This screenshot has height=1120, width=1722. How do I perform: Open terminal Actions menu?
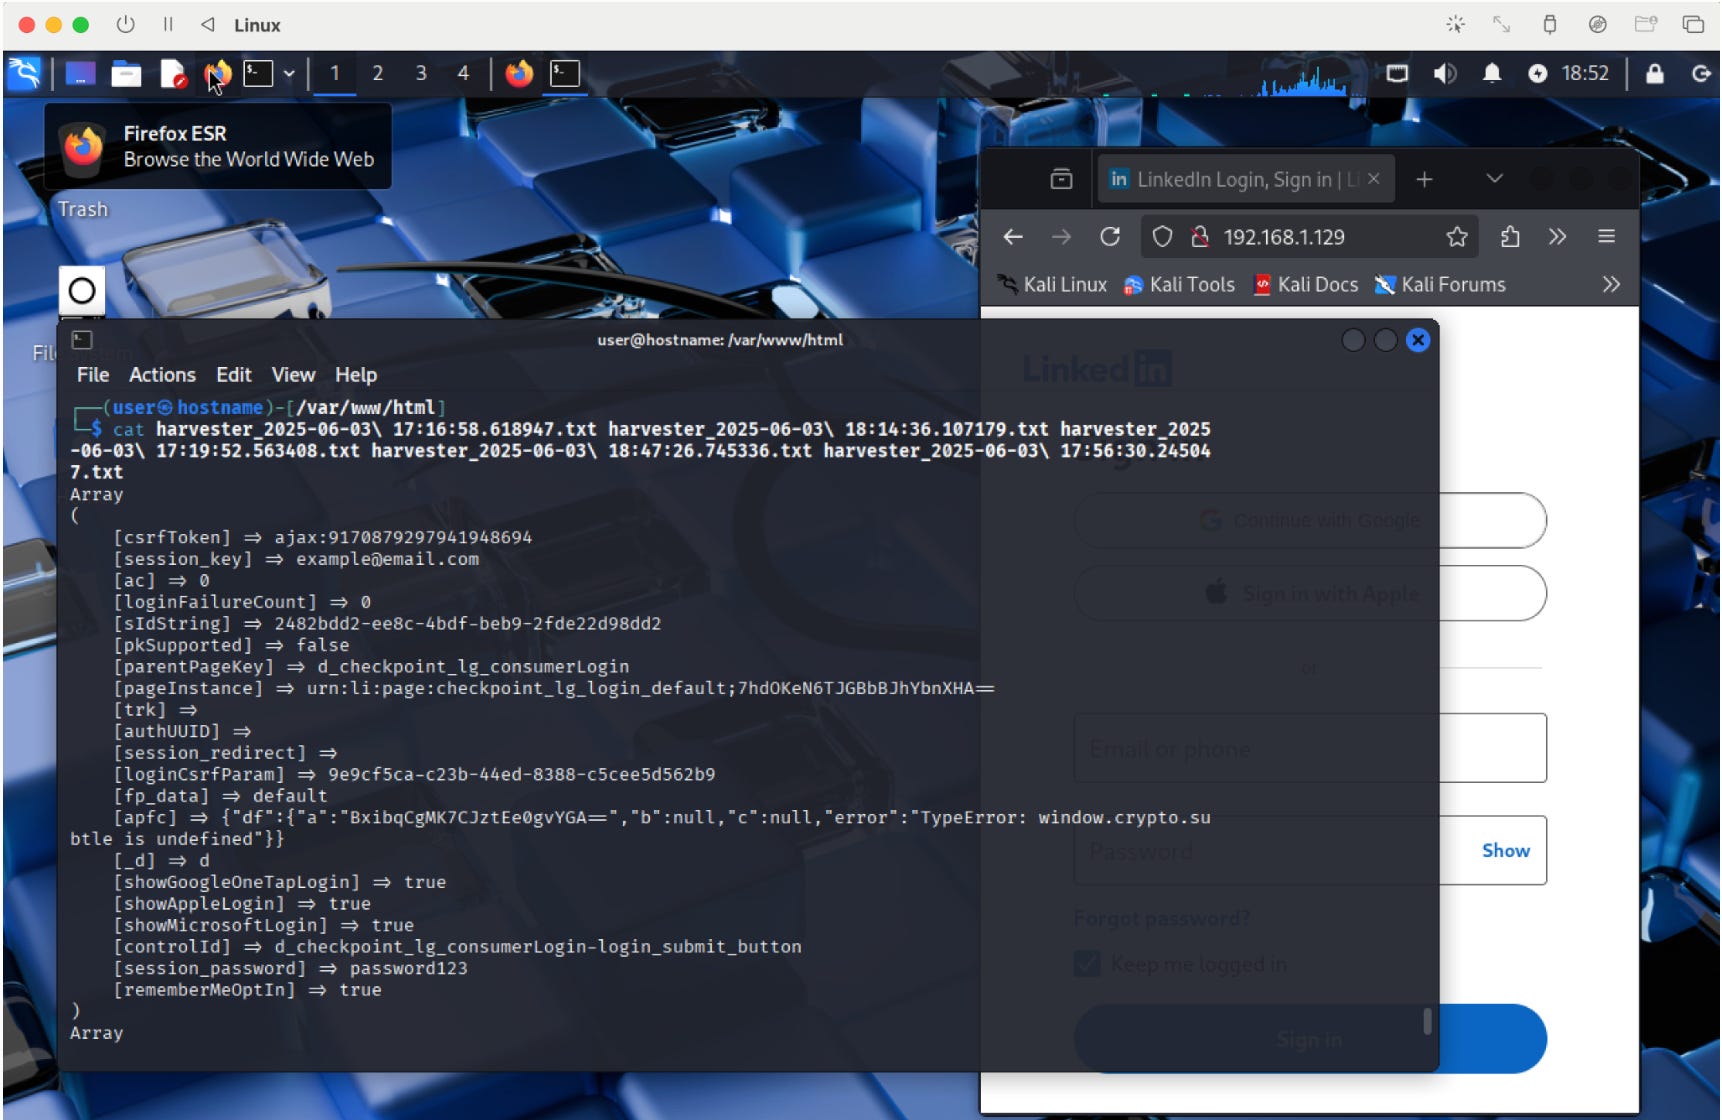pyautogui.click(x=162, y=375)
